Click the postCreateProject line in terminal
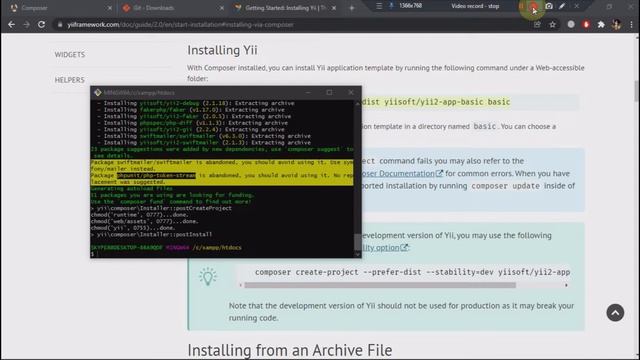Image resolution: width=640 pixels, height=360 pixels. point(161,208)
